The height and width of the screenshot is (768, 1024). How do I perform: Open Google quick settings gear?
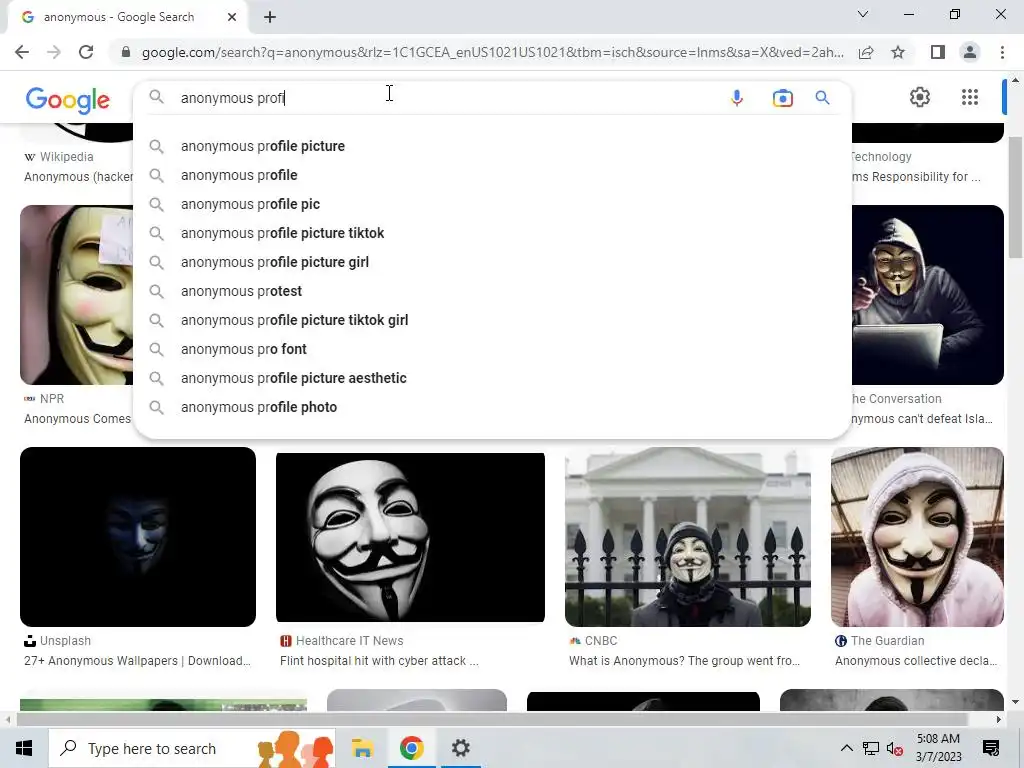coord(920,97)
